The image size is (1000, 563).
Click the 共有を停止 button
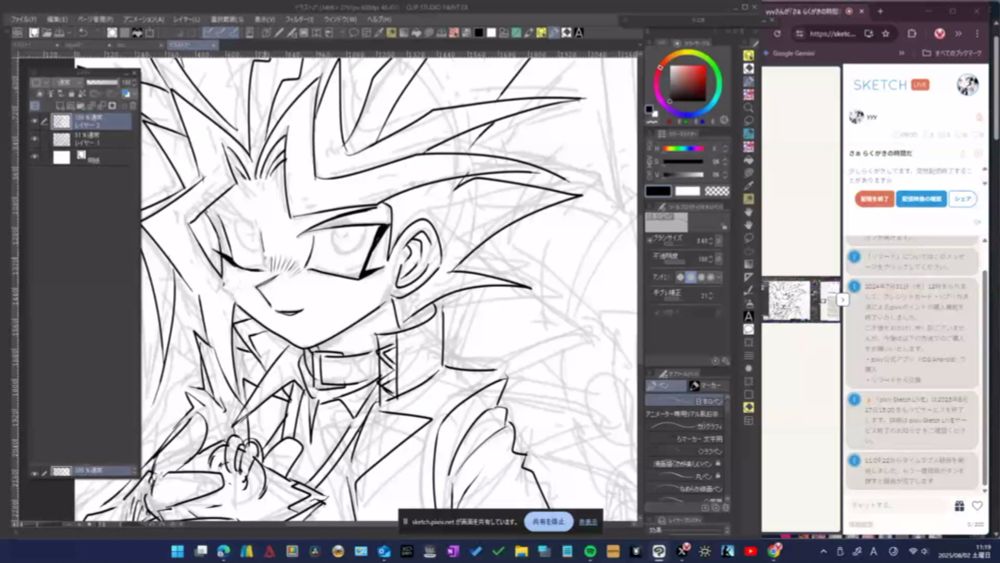click(x=548, y=522)
